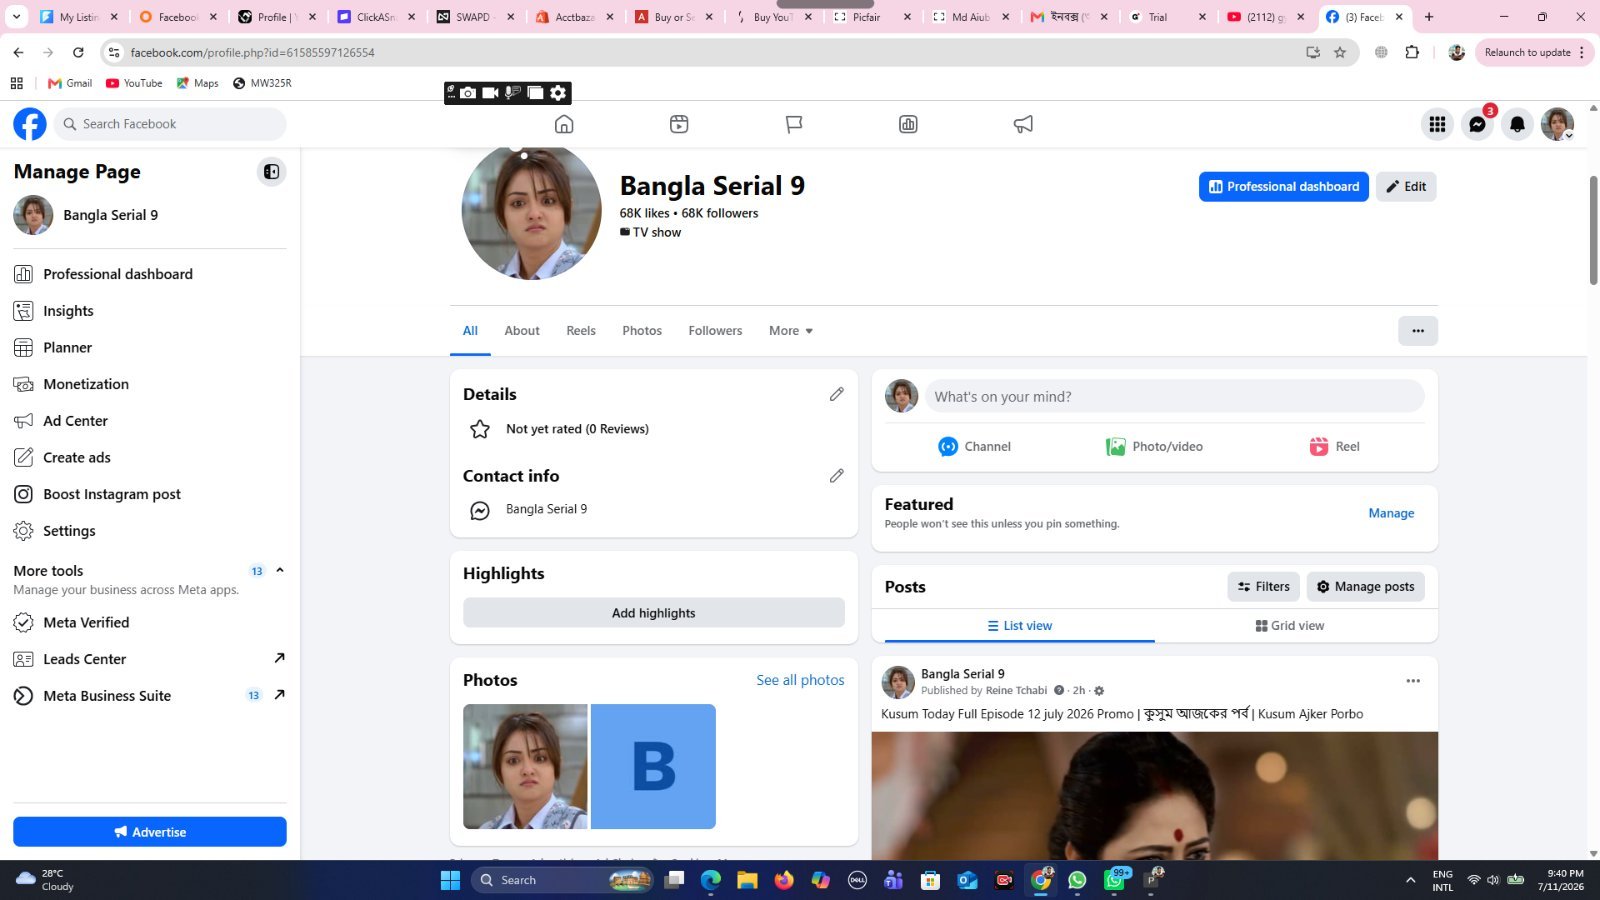The image size is (1600, 900).
Task: Click Manage posts button
Action: 1366,587
